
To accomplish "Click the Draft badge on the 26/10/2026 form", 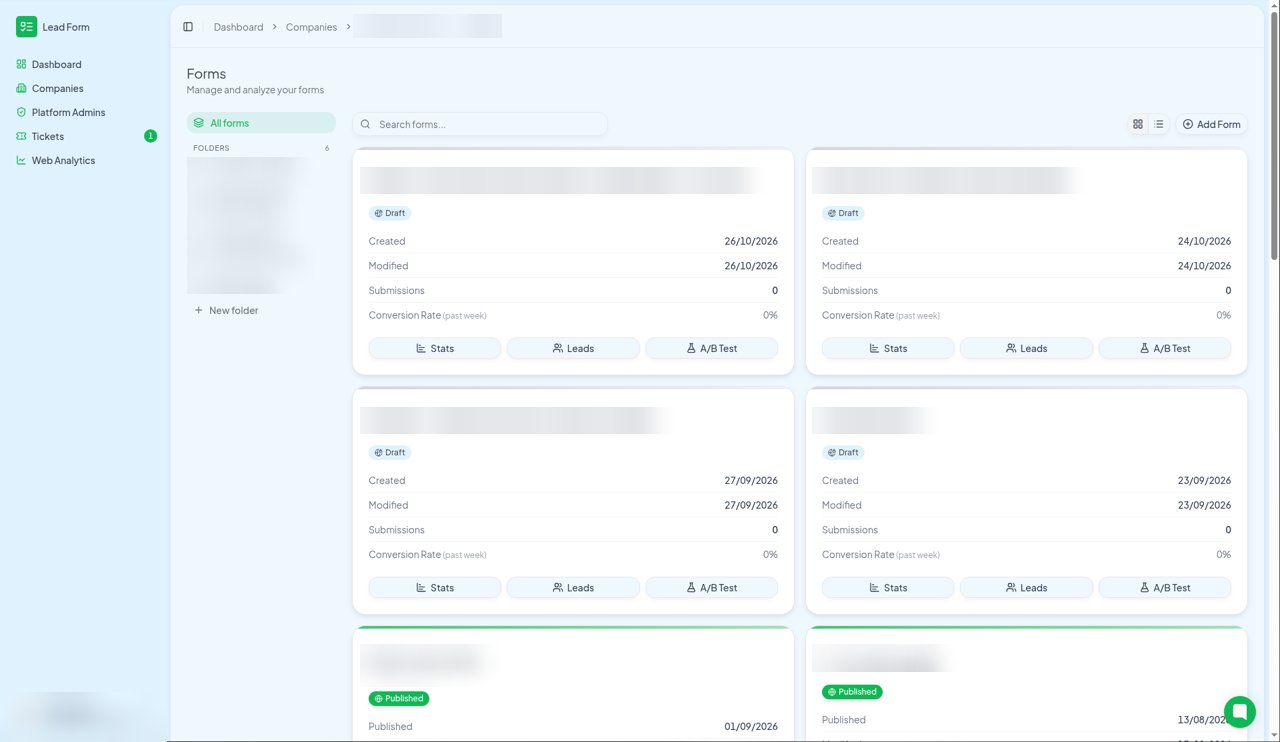I will [x=390, y=213].
